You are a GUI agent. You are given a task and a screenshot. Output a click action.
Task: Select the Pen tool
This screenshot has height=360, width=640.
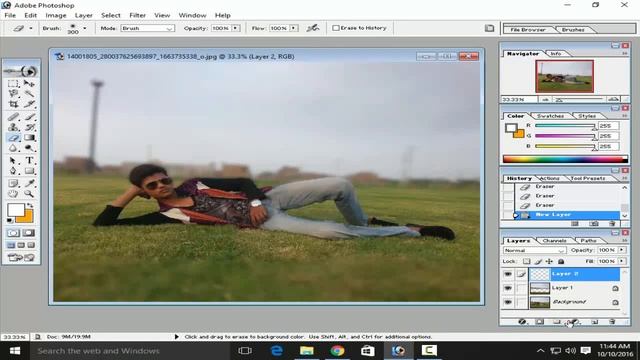[x=13, y=171]
